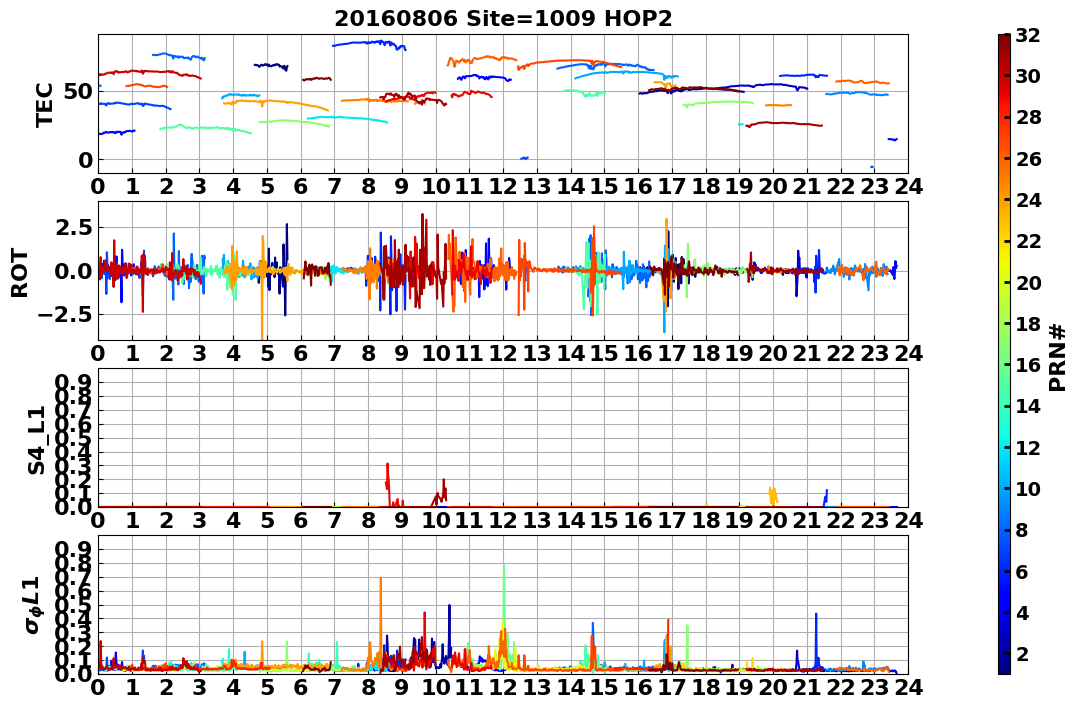Click the '50' tick on TEC axis
The height and width of the screenshot is (709, 1077).
tap(78, 91)
